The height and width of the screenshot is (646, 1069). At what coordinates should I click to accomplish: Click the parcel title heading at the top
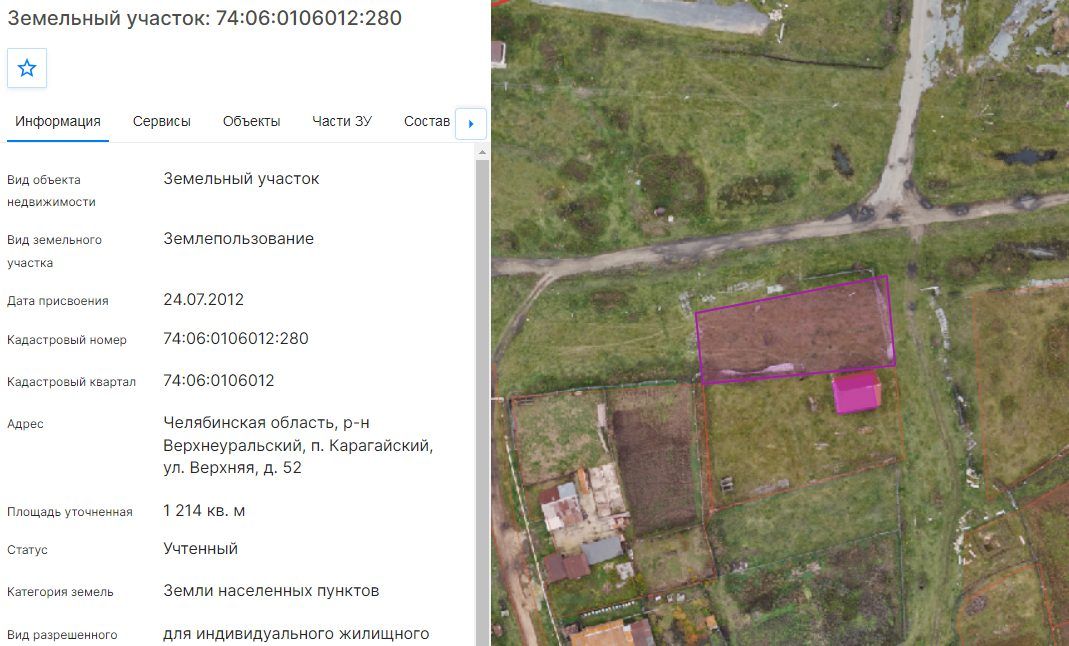(205, 18)
